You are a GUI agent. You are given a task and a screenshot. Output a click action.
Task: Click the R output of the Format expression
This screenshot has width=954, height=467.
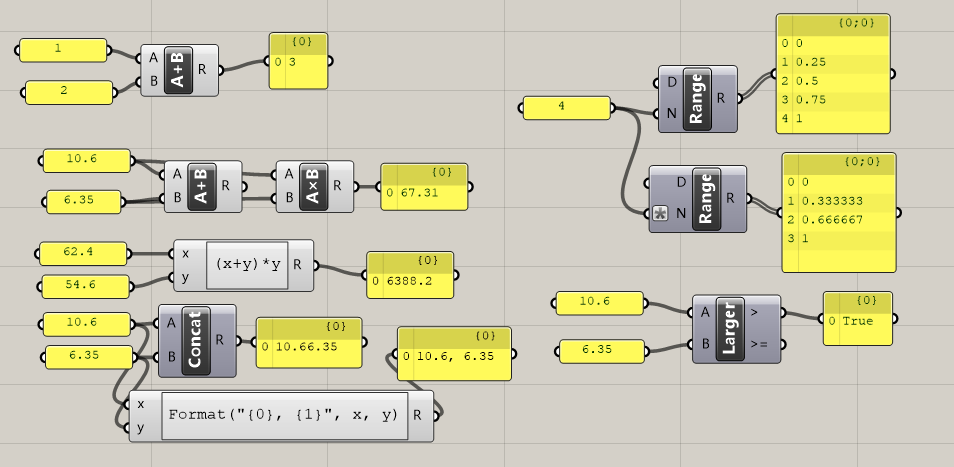[418, 415]
